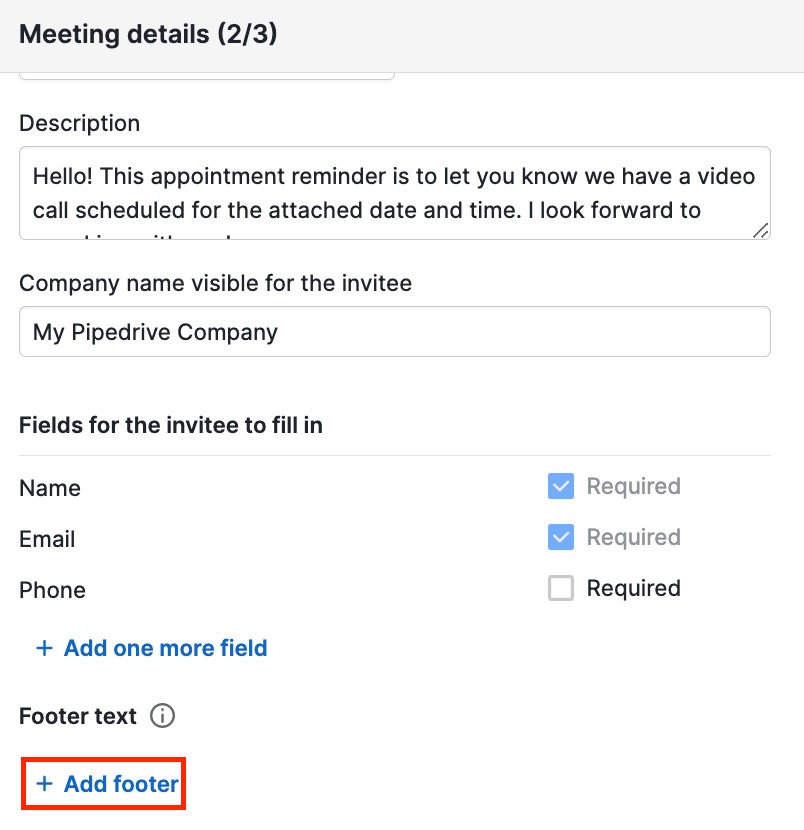Click the Required label next to Phone
This screenshot has height=830, width=804.
tap(633, 588)
